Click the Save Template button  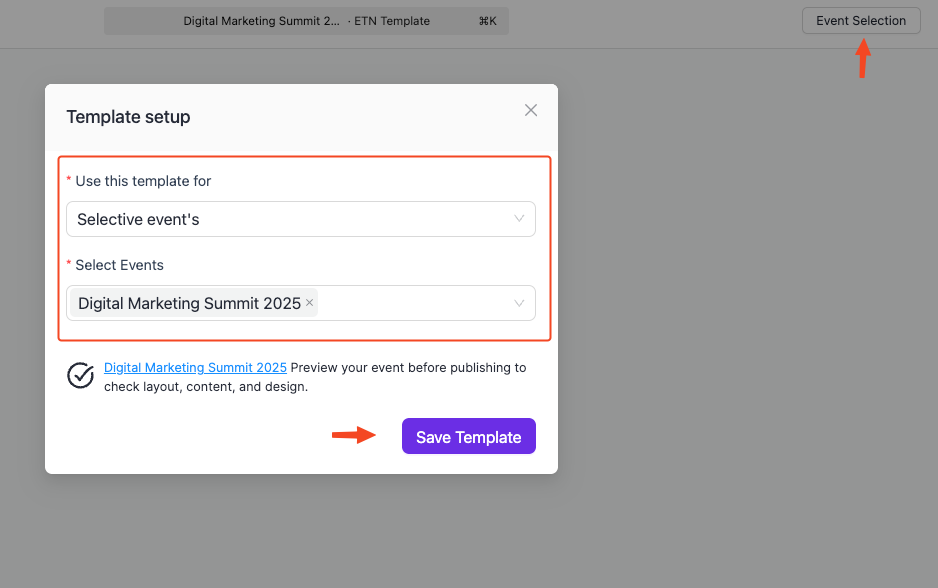click(x=468, y=435)
